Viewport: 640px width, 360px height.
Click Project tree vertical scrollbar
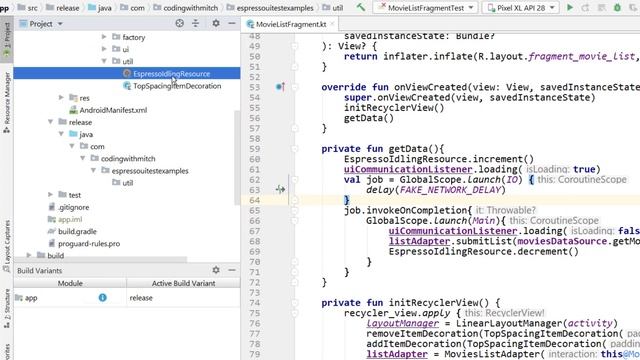(x=237, y=157)
